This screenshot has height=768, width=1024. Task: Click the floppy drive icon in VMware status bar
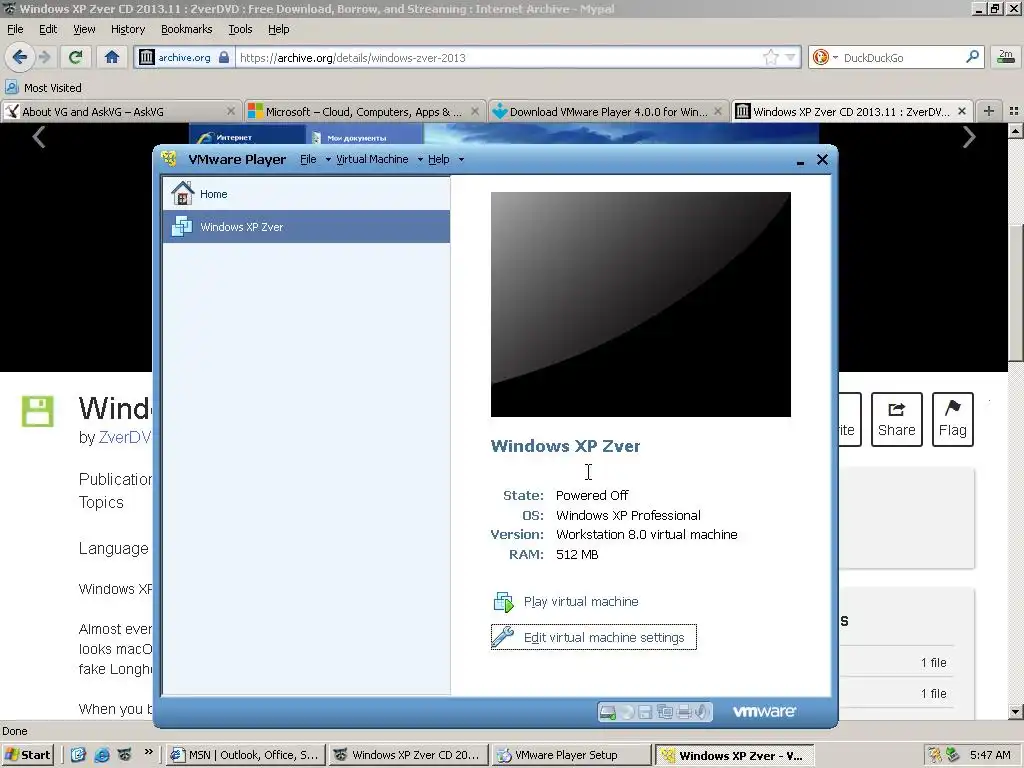click(x=645, y=712)
